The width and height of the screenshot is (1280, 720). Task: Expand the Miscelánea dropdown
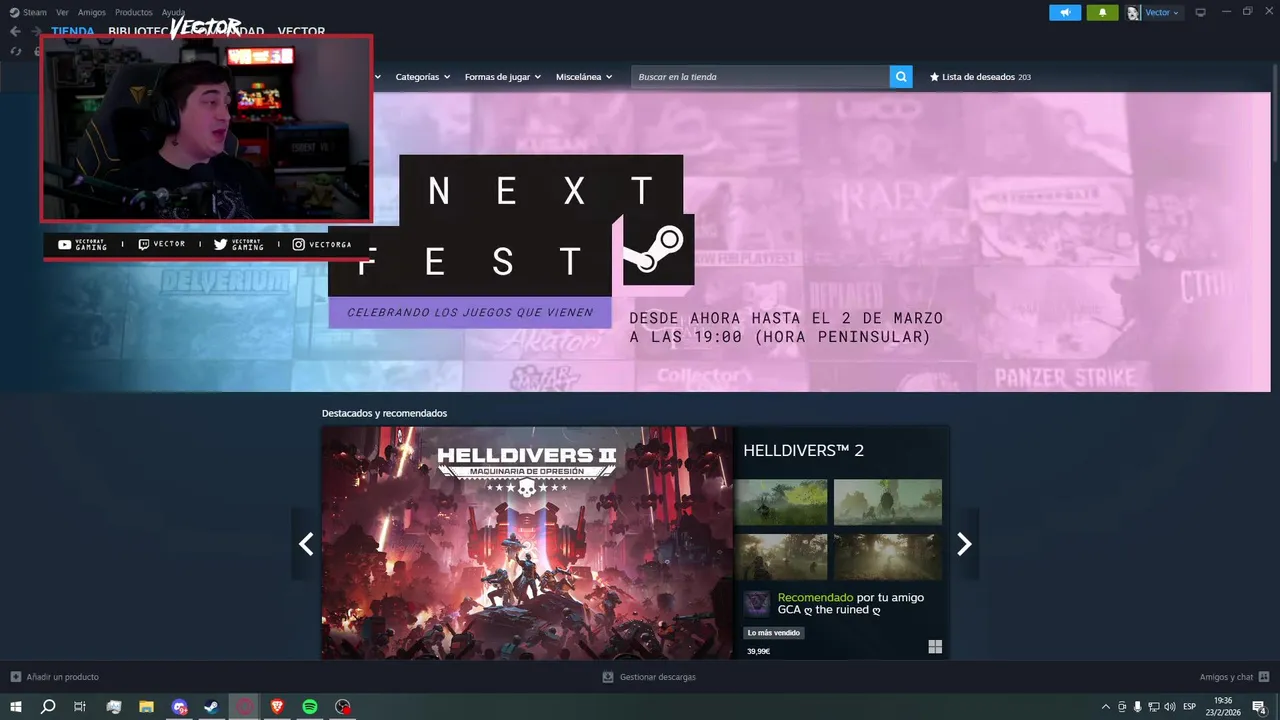[584, 77]
